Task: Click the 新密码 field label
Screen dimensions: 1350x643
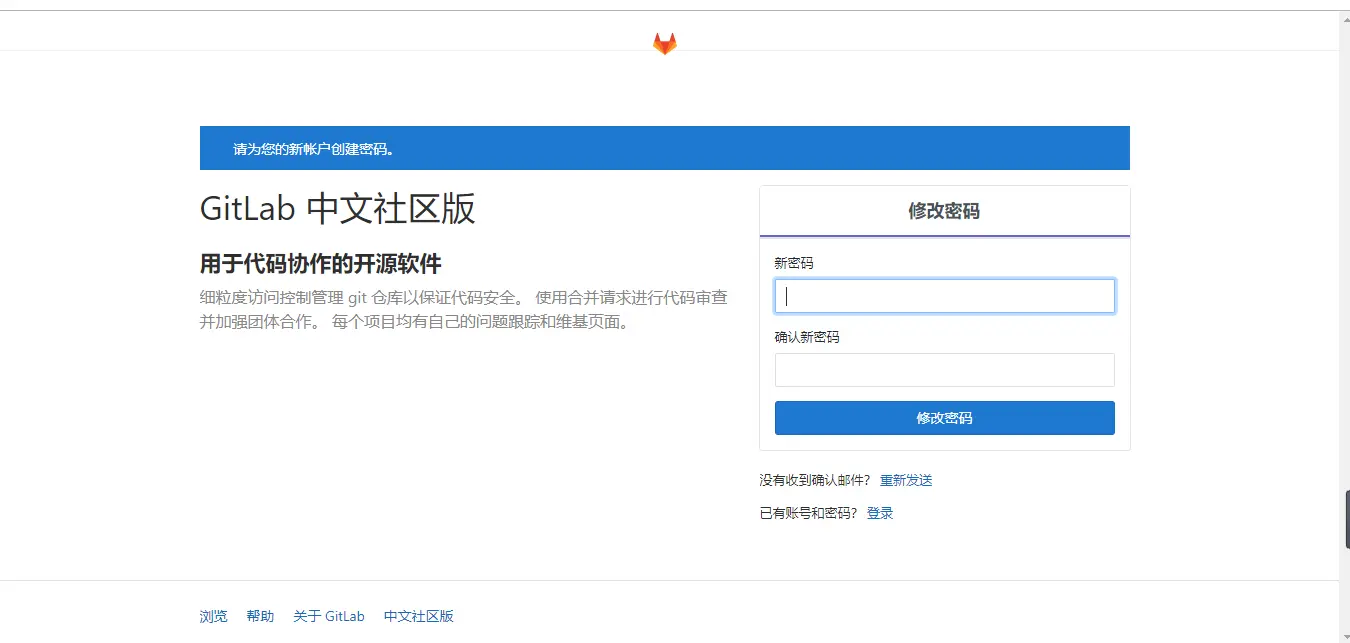Action: pyautogui.click(x=794, y=263)
